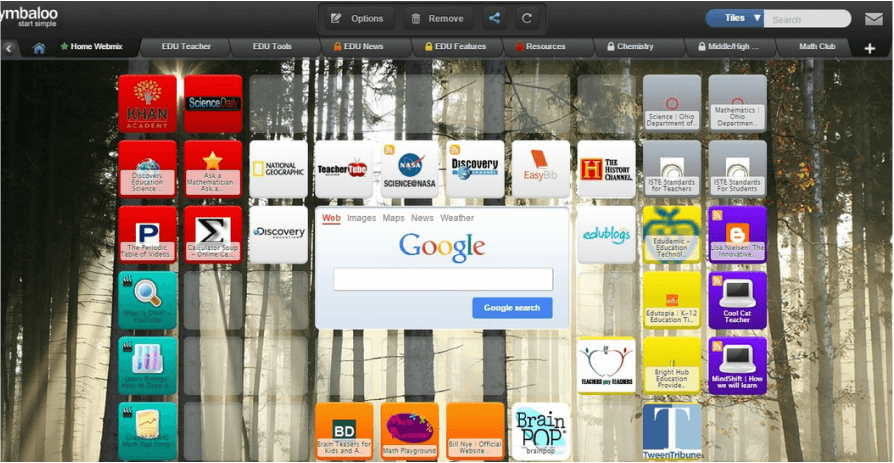Click the share icon in toolbar

[x=494, y=19]
